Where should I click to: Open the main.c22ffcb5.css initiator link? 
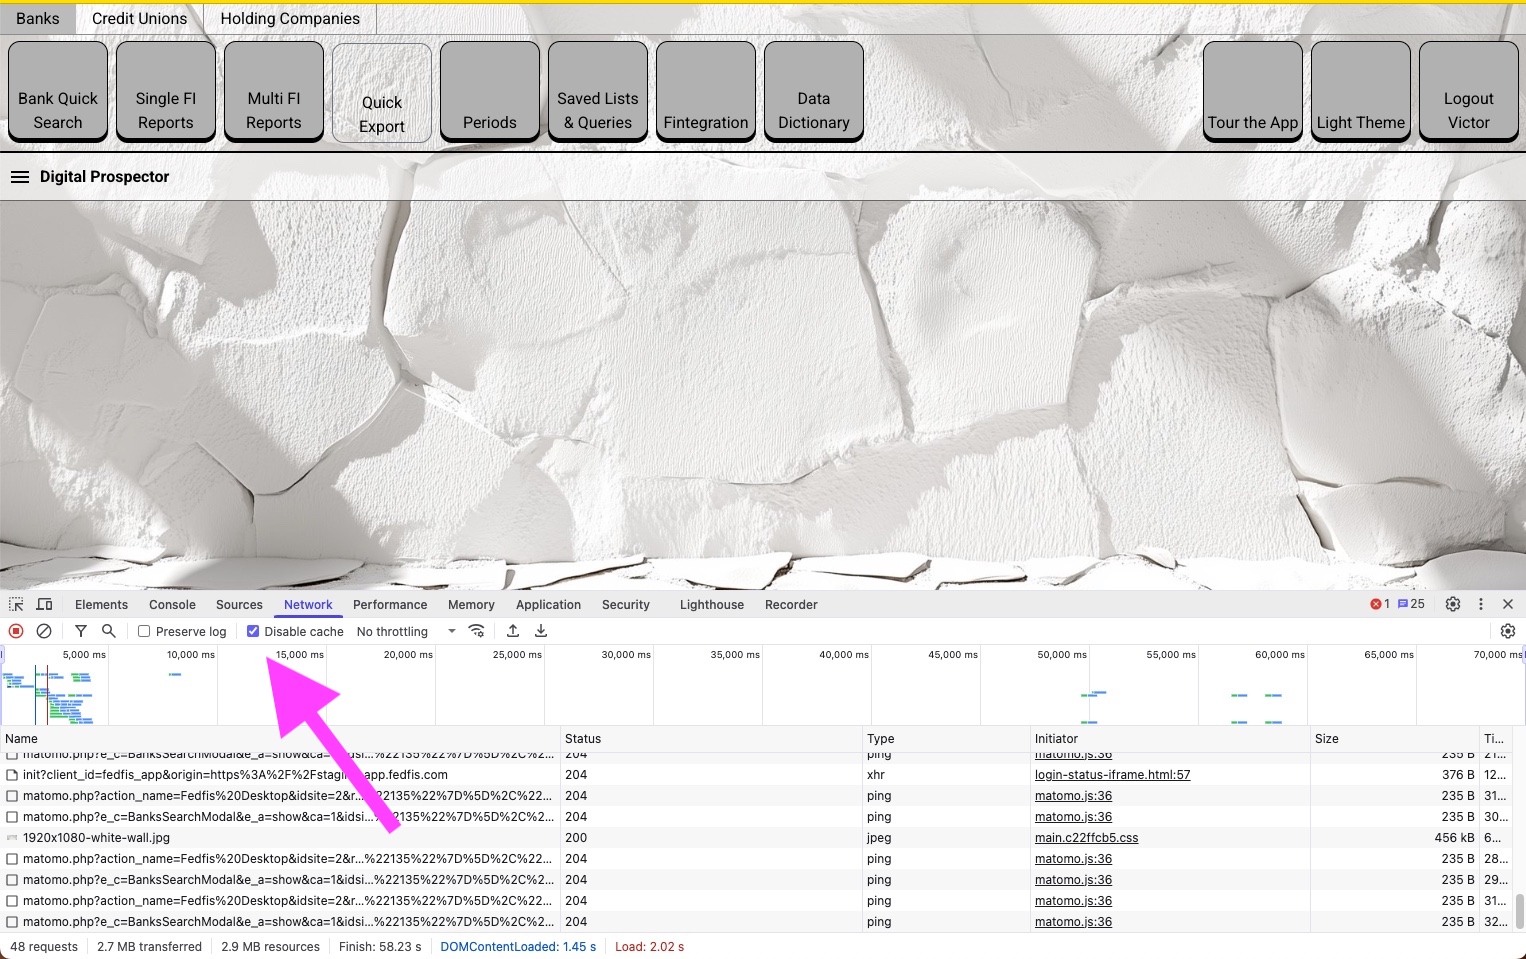pos(1086,838)
